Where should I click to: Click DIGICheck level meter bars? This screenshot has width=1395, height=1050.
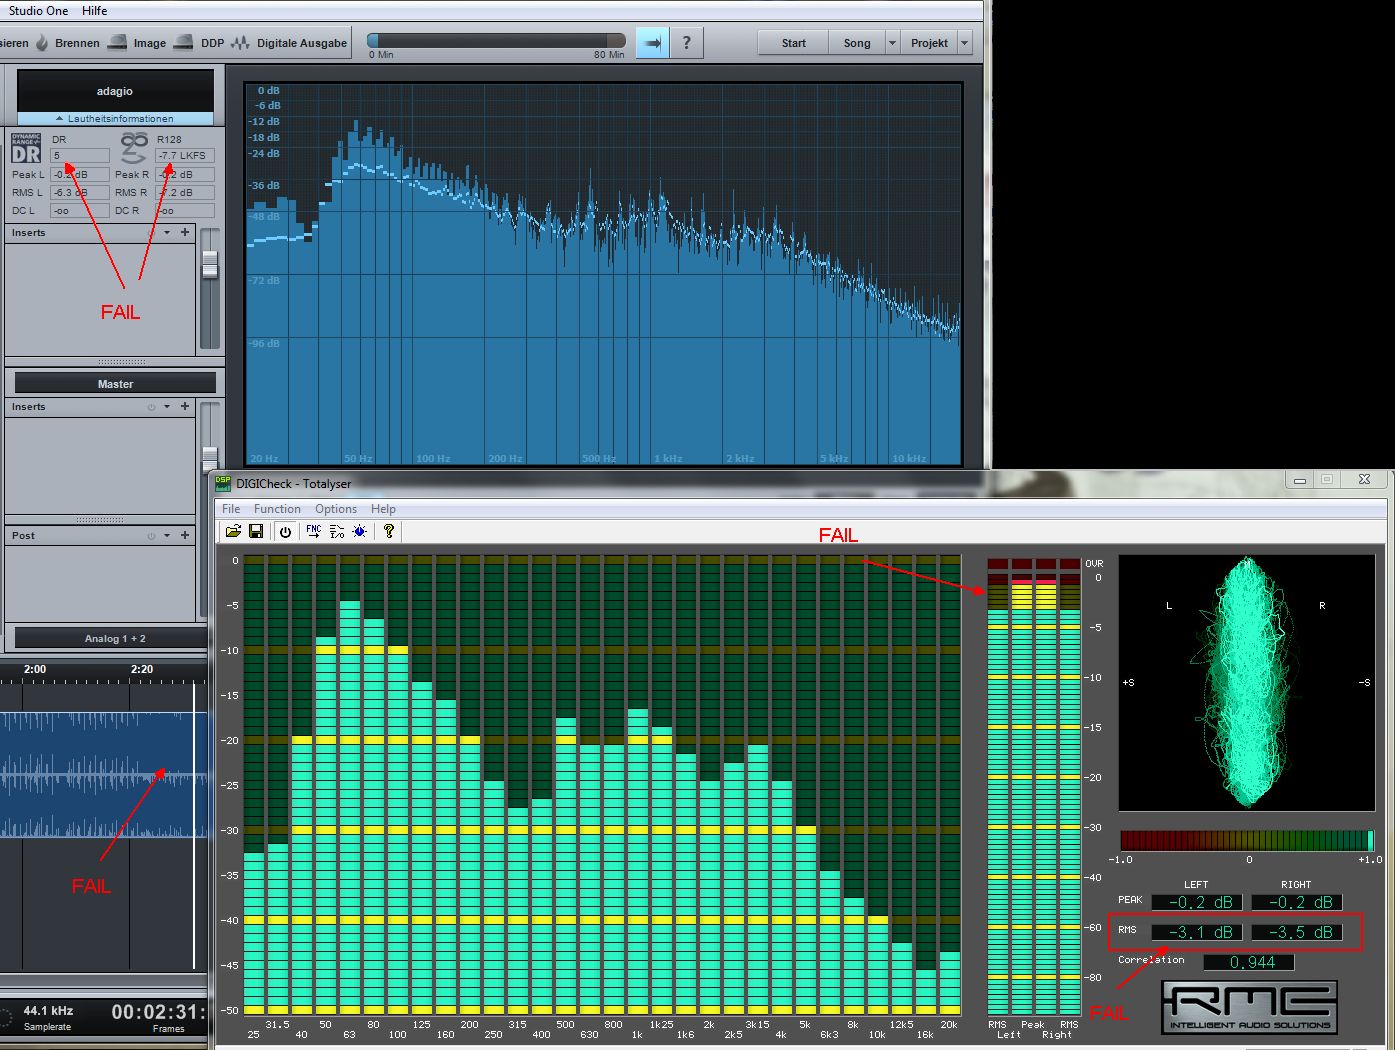coord(1034,787)
